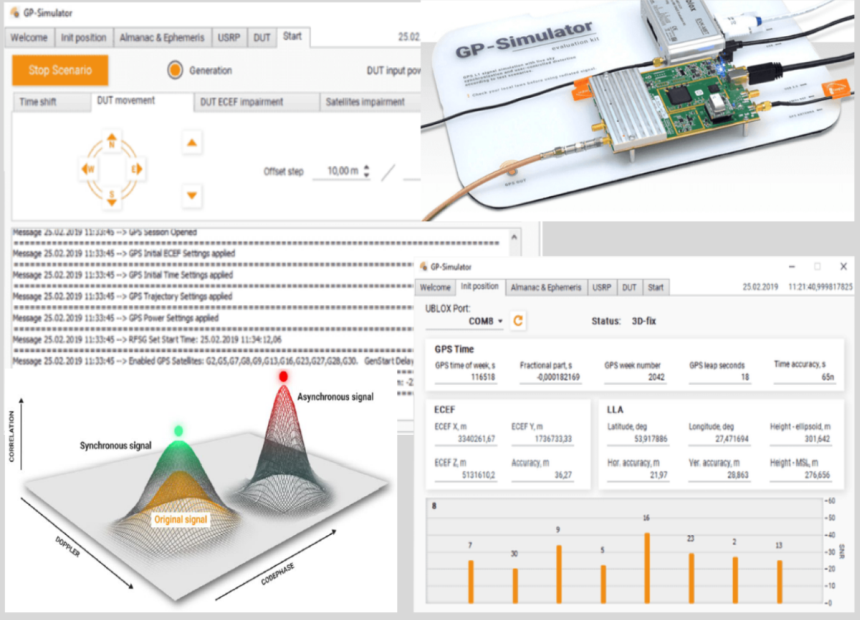Click the SNR bar for satellite 16

(x=647, y=568)
